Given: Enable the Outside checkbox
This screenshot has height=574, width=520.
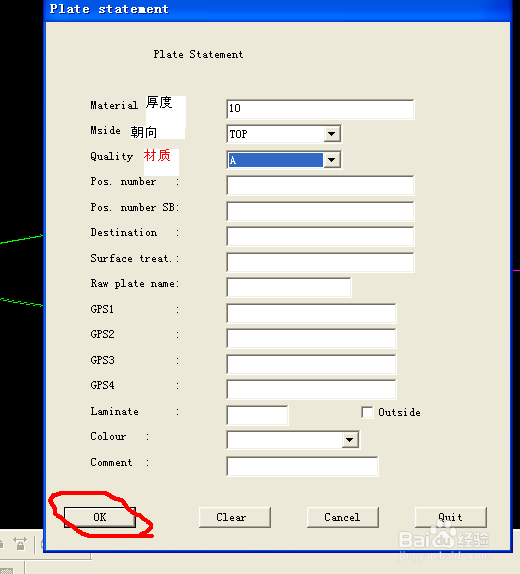Looking at the screenshot, I should pos(367,412).
